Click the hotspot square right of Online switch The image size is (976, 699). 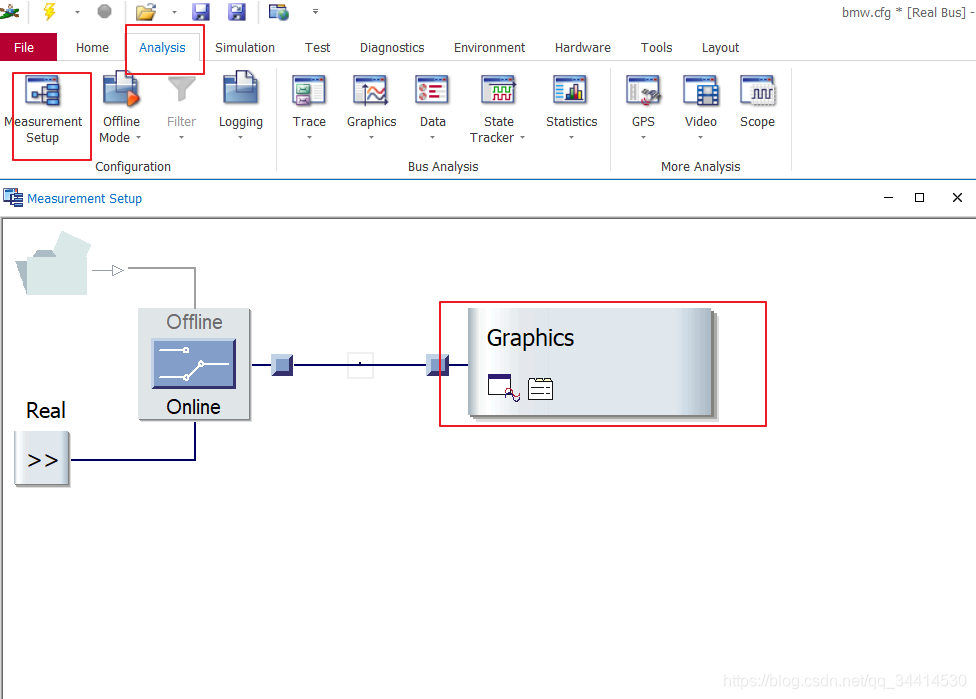pos(282,365)
